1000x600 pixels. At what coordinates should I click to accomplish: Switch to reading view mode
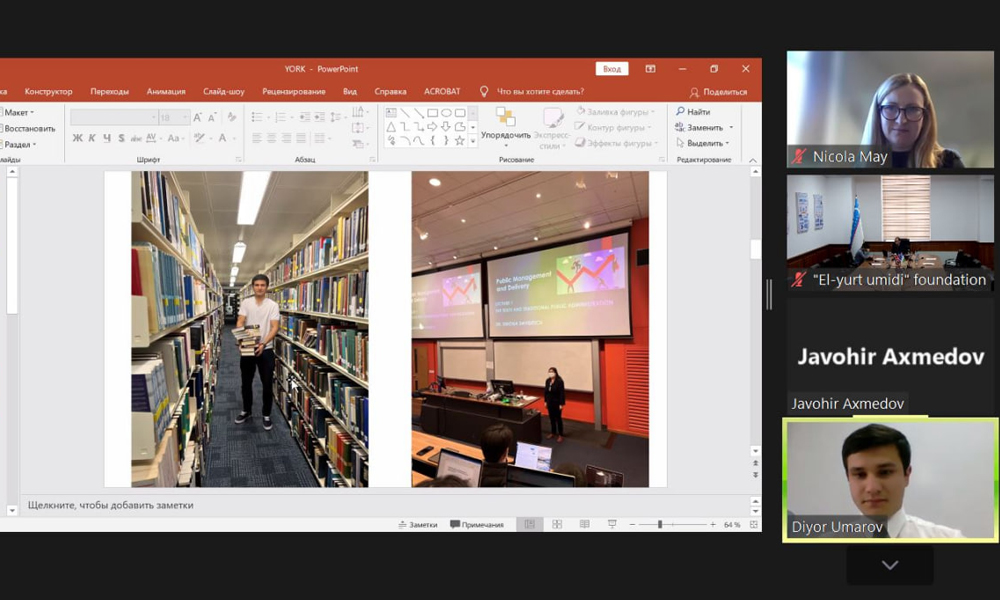coord(584,524)
